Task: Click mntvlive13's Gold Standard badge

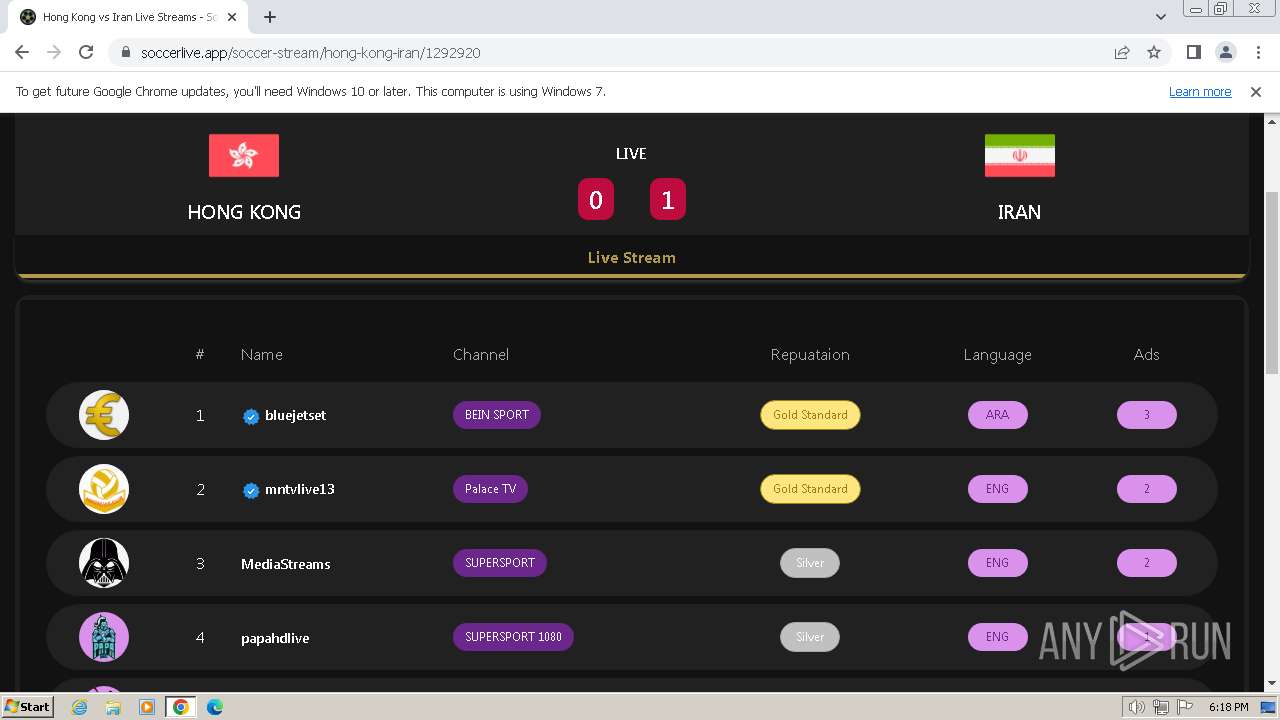Action: coord(810,489)
